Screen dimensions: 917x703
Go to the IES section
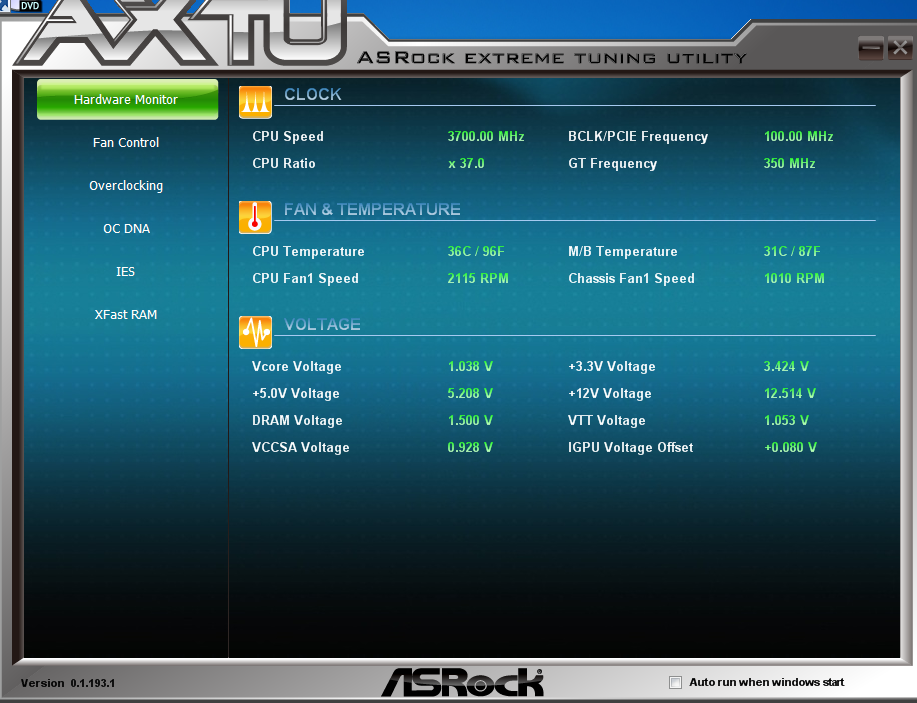click(125, 271)
